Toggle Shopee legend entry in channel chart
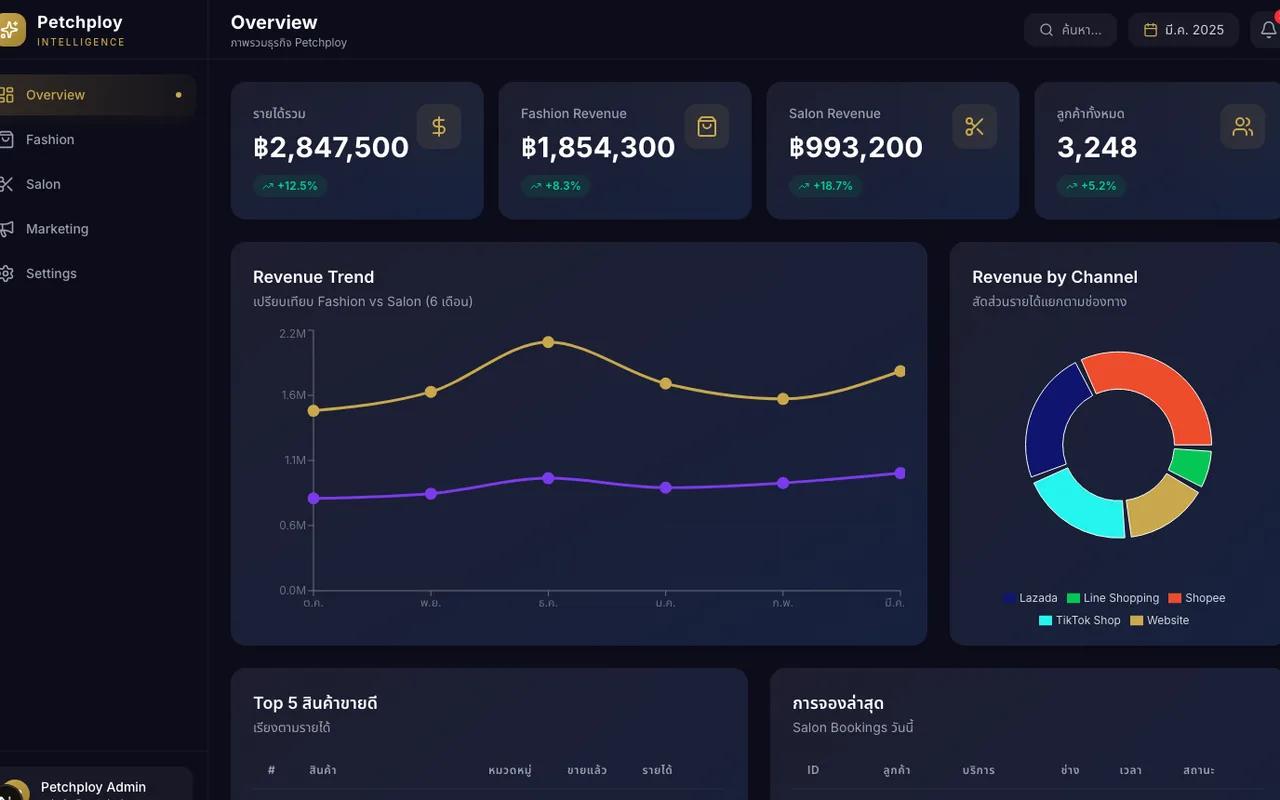1280x800 pixels. tap(1197, 598)
